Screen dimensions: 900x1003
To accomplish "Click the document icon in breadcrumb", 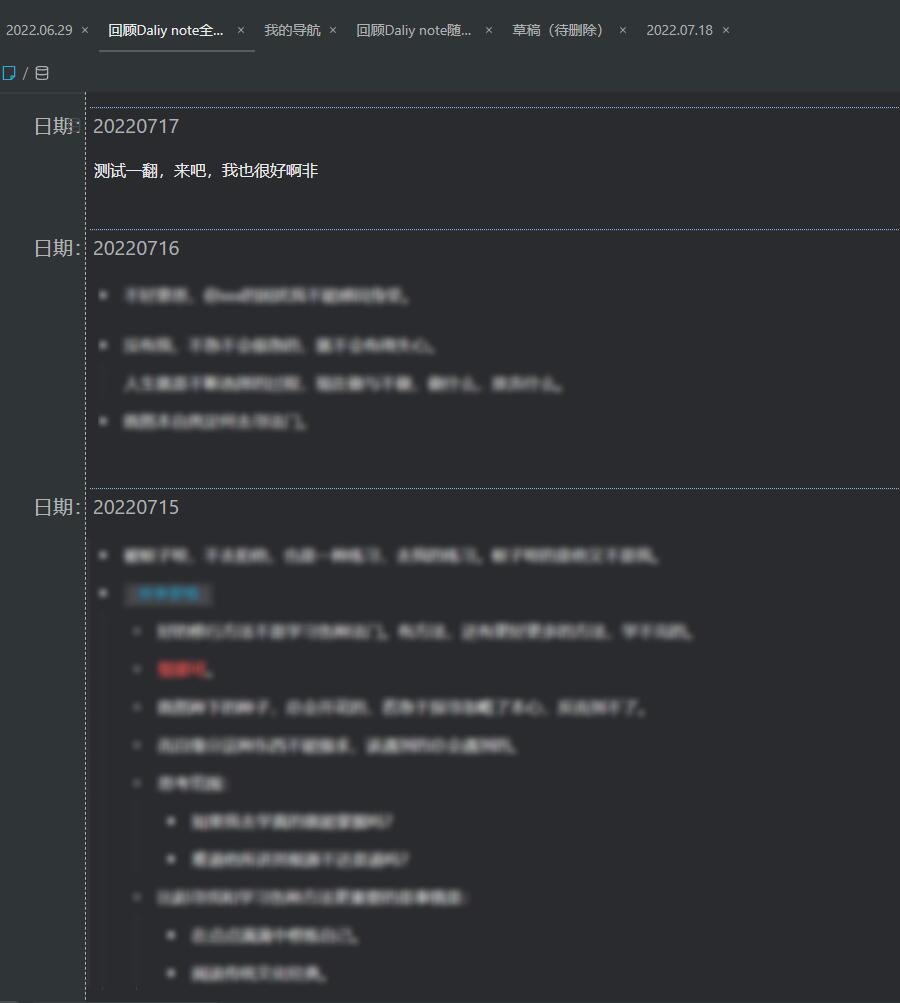I will click(x=9, y=73).
